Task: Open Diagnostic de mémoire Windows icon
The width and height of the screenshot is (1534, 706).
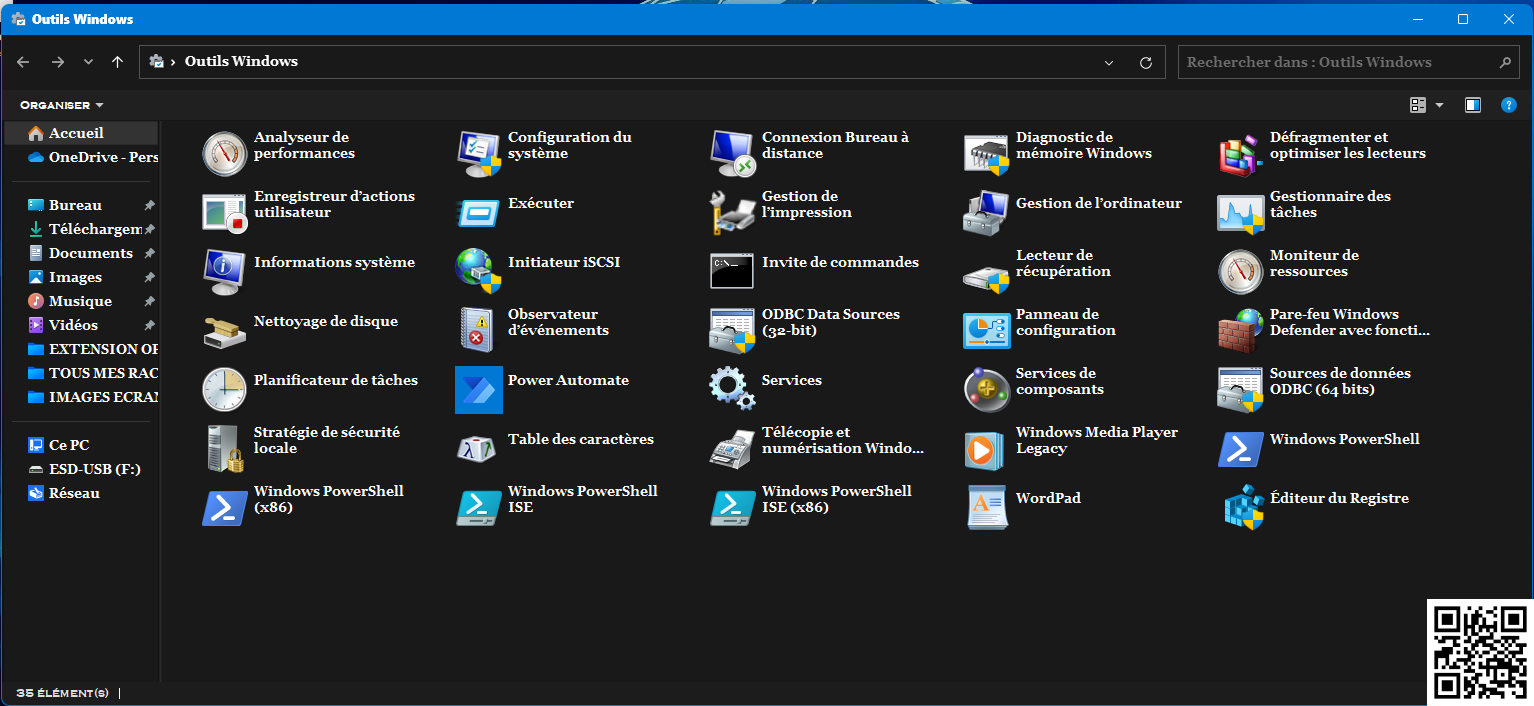Action: (986, 153)
